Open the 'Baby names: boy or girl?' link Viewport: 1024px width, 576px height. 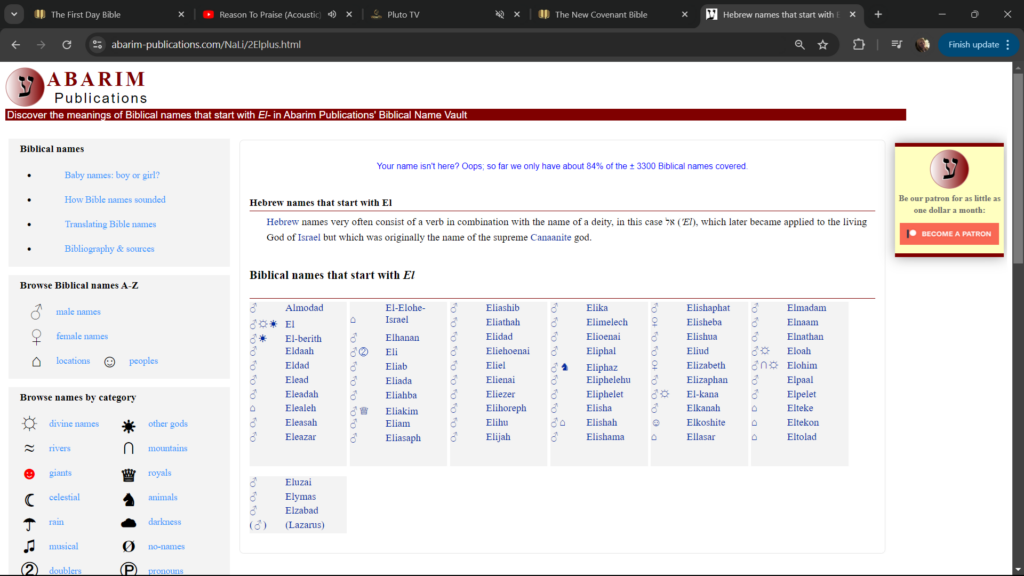pos(112,175)
